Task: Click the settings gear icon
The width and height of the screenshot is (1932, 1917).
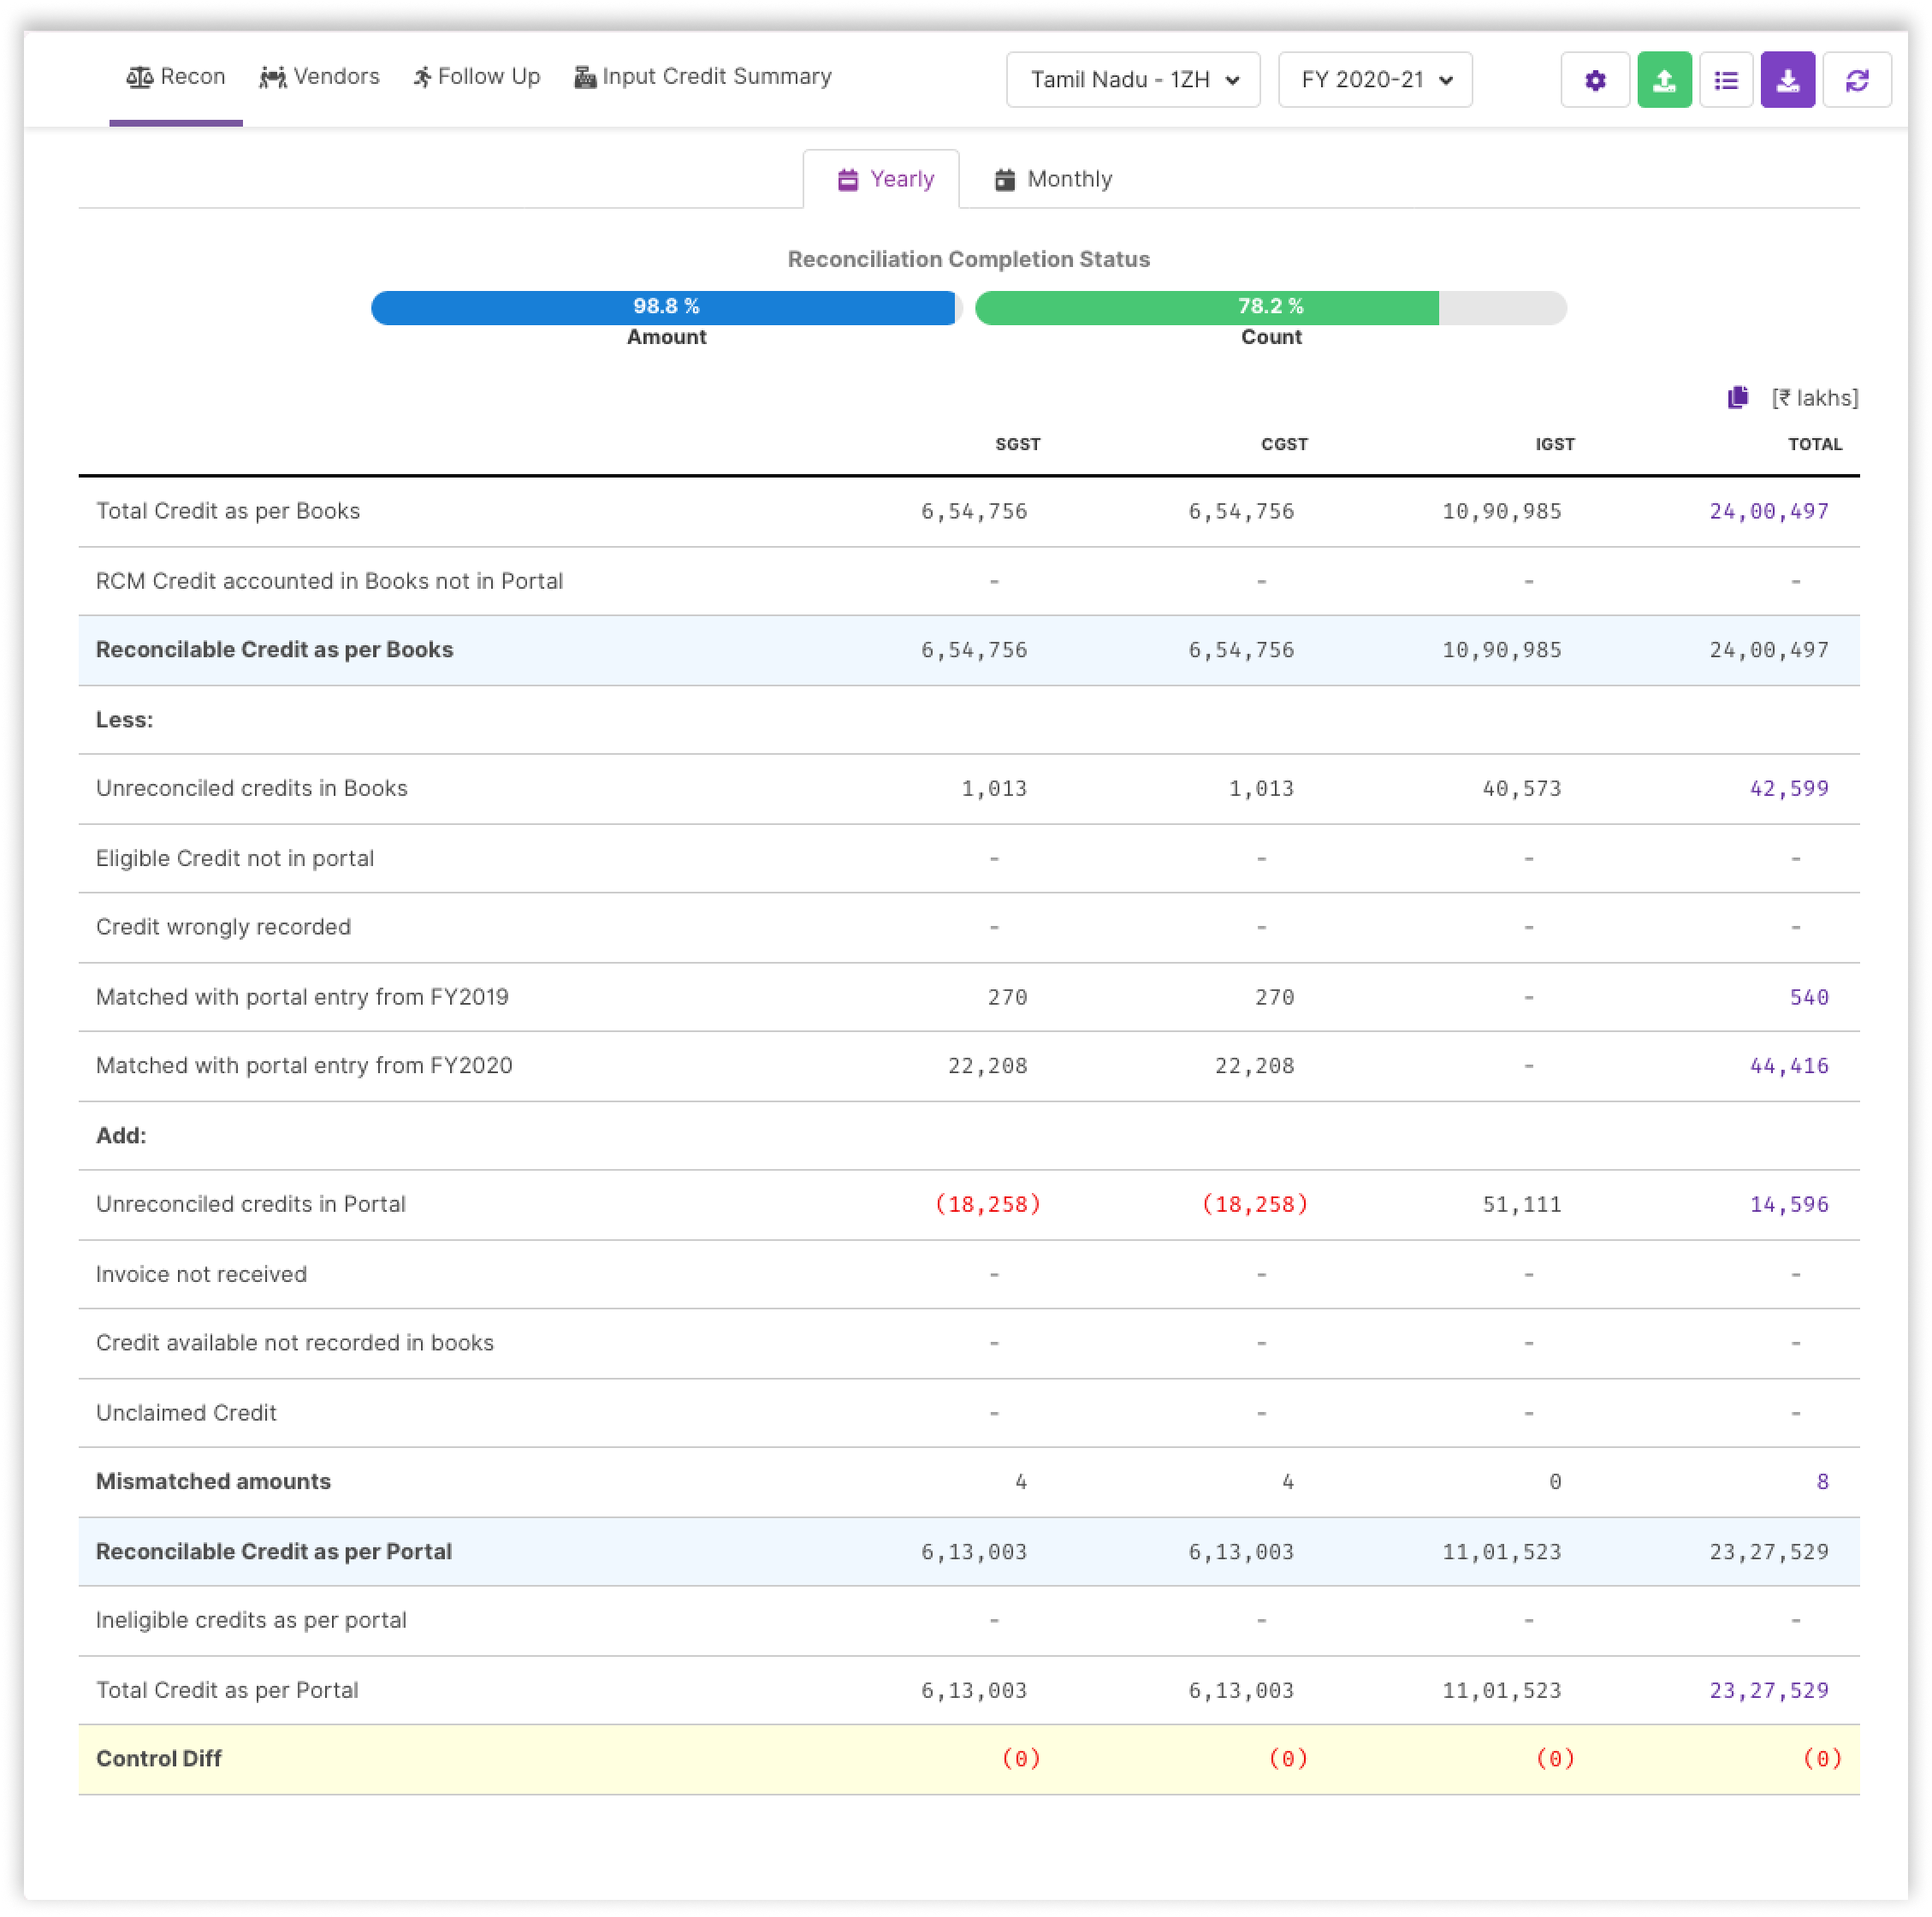Action: point(1594,80)
